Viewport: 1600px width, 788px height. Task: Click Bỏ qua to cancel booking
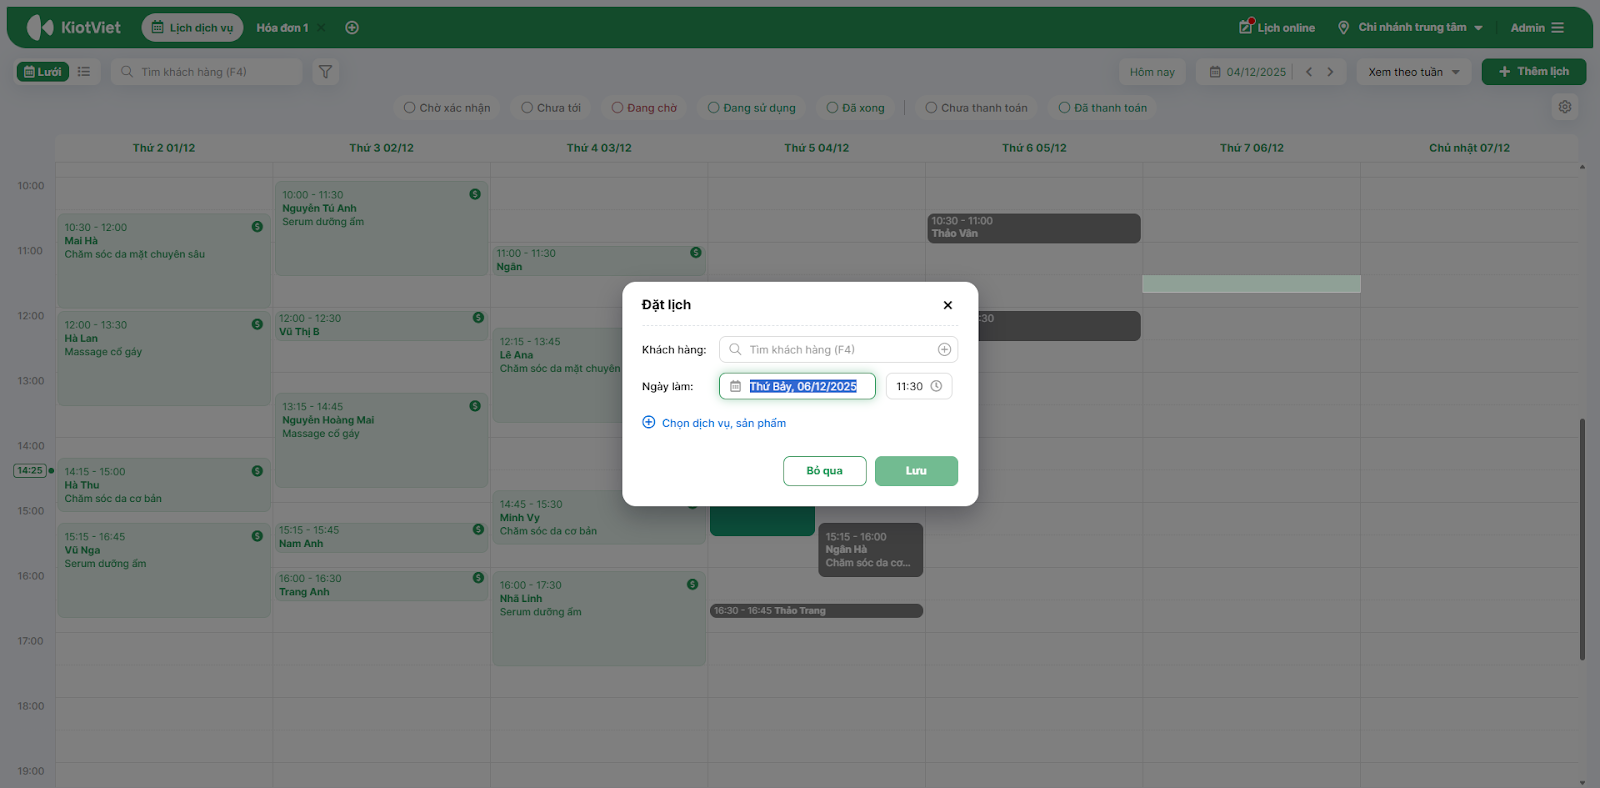coord(825,471)
